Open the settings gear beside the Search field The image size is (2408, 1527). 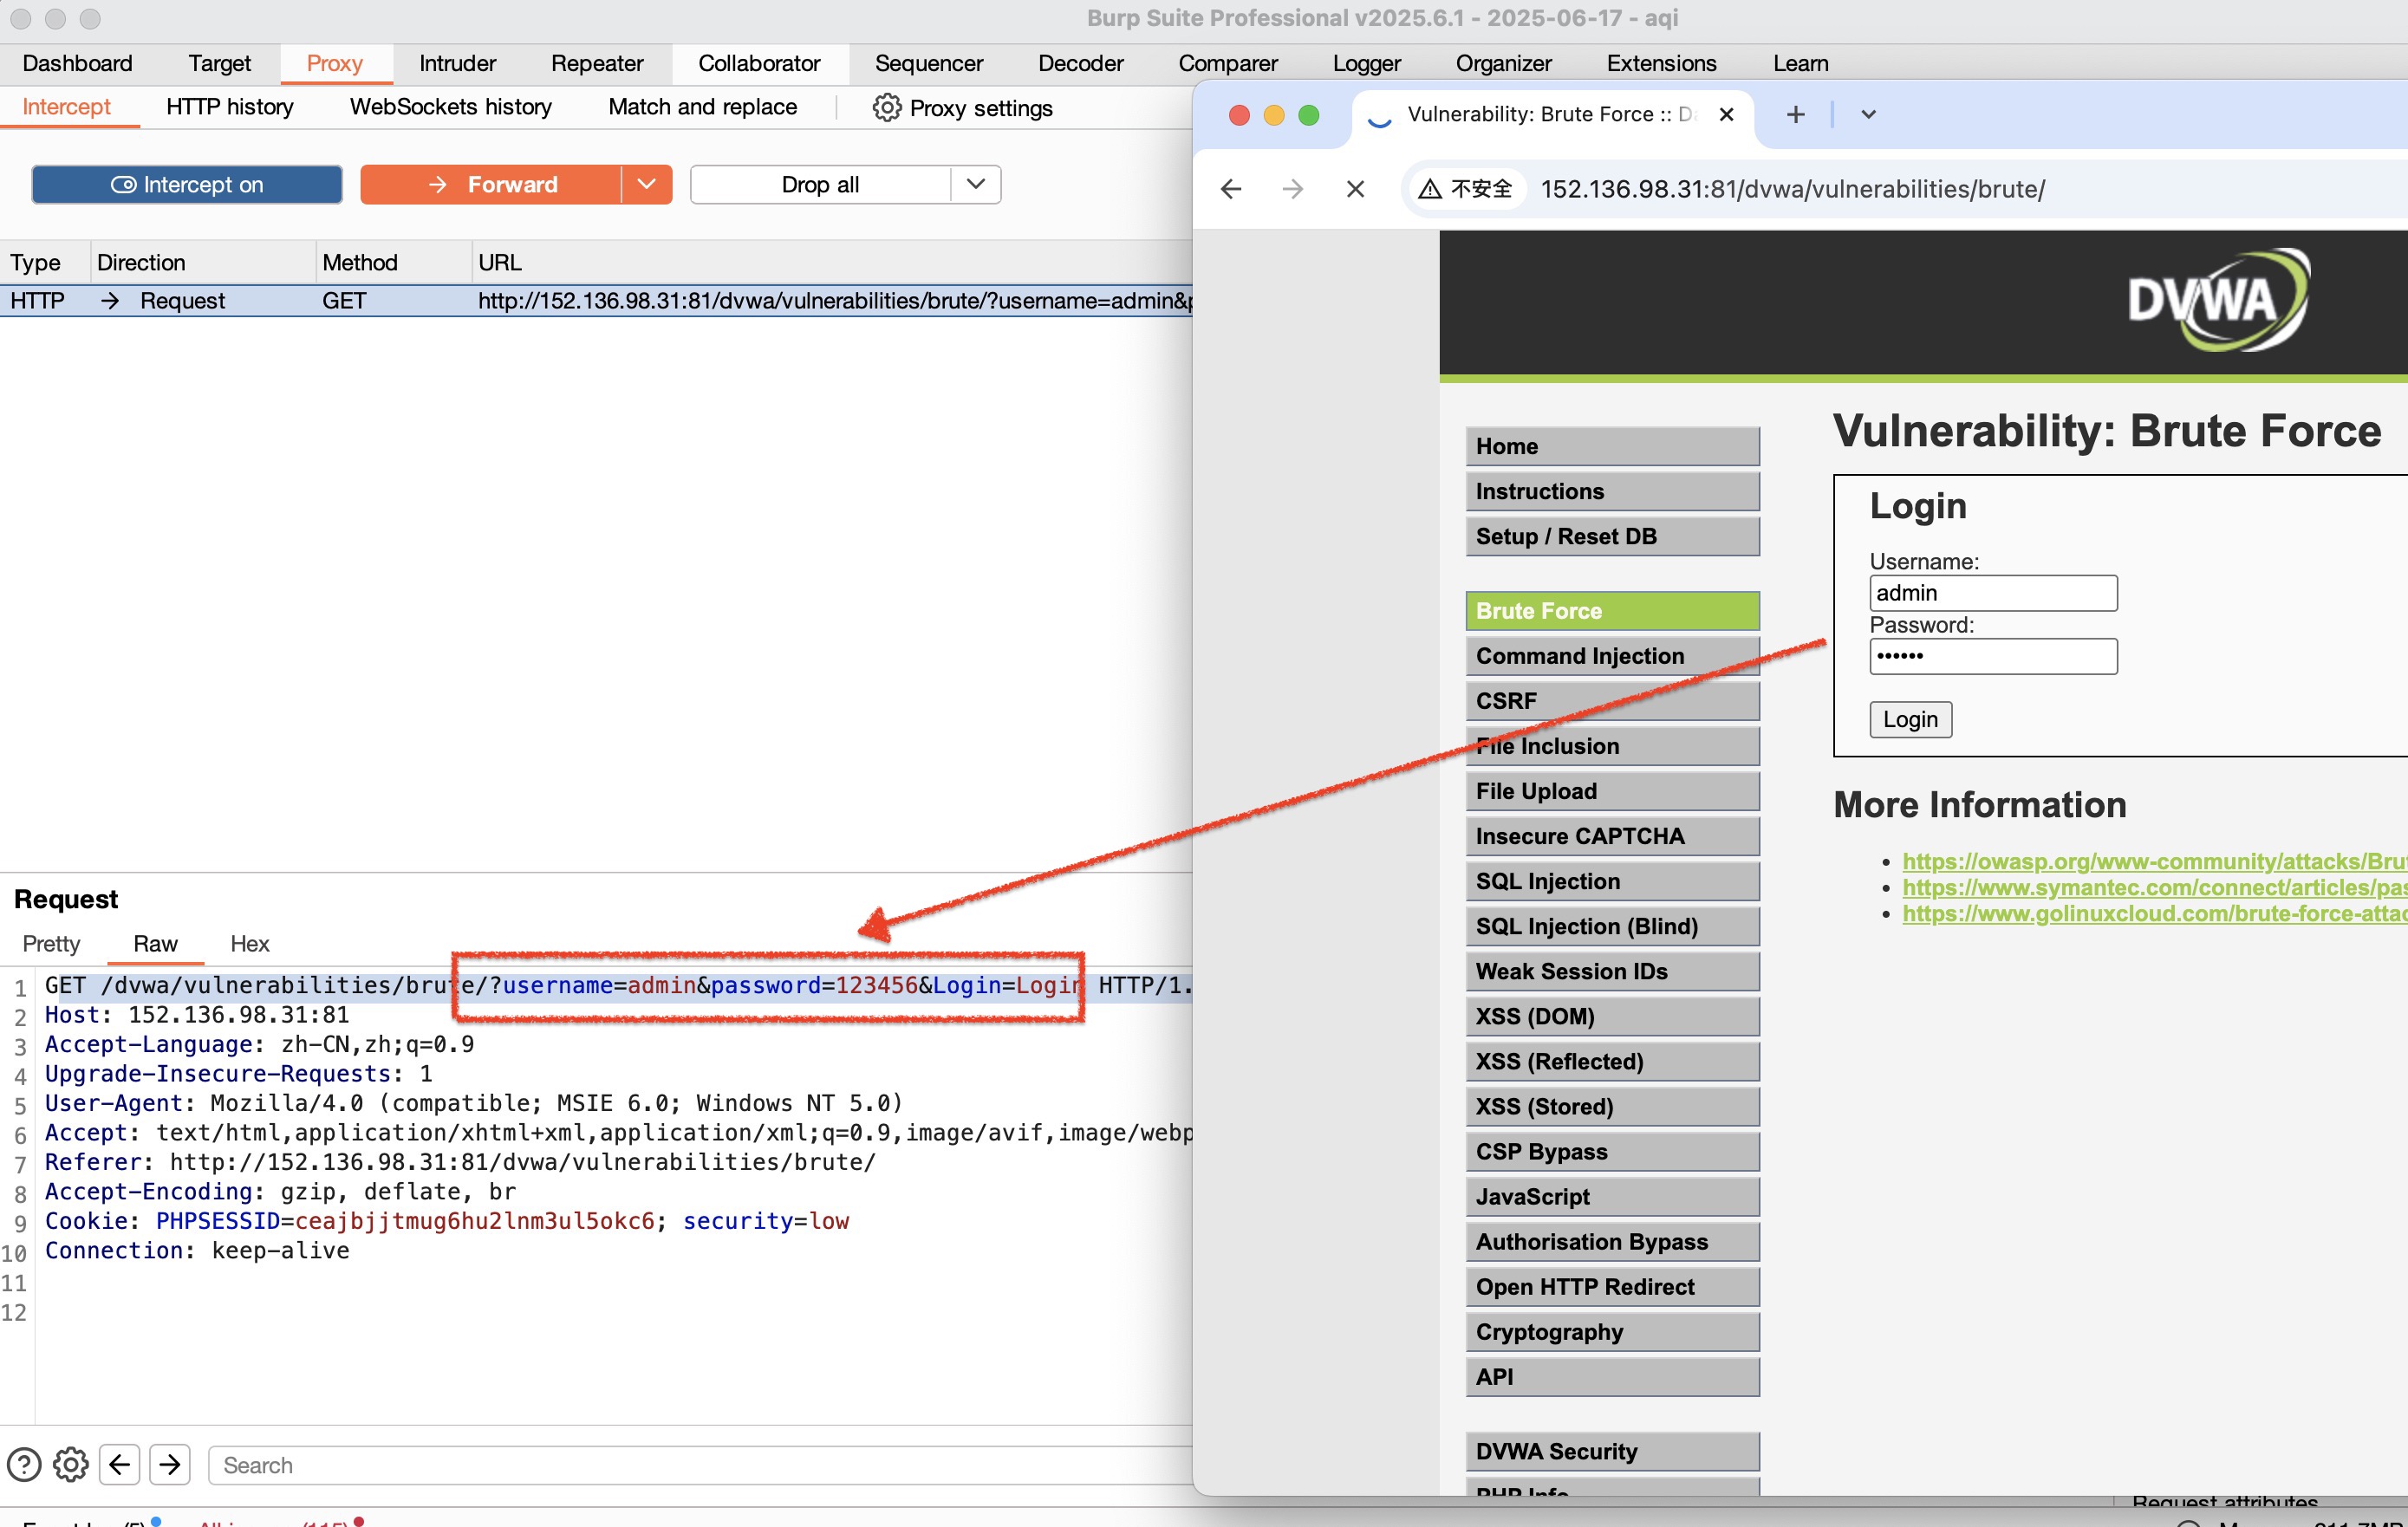(70, 1465)
